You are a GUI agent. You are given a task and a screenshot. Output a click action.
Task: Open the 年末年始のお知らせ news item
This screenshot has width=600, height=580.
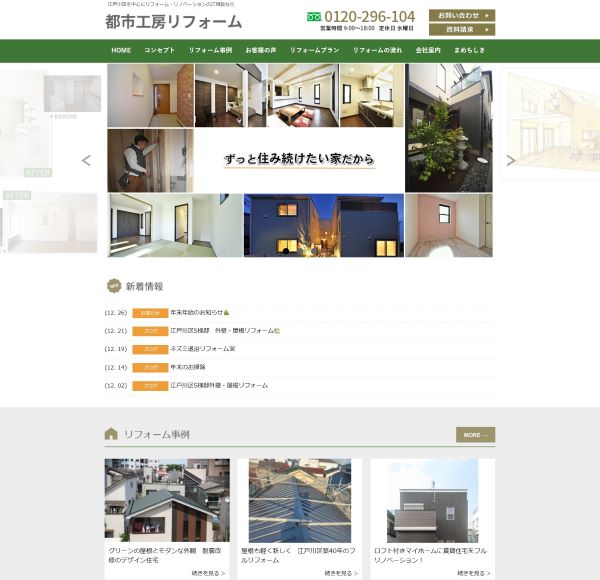pyautogui.click(x=200, y=313)
